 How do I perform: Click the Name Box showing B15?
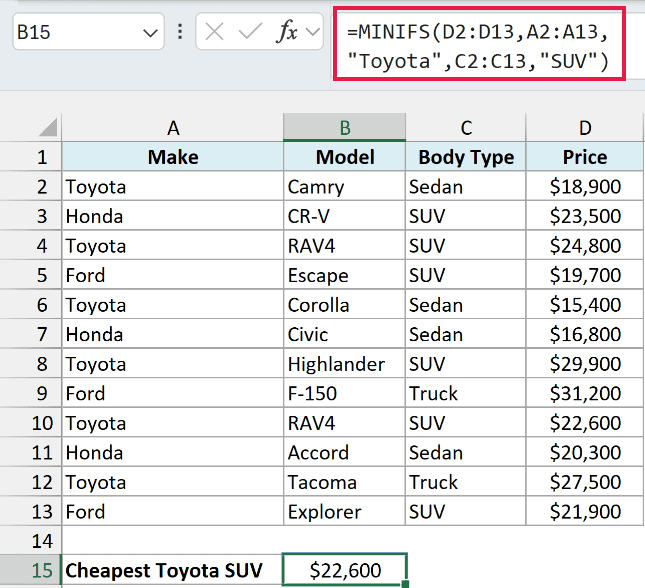click(x=88, y=32)
